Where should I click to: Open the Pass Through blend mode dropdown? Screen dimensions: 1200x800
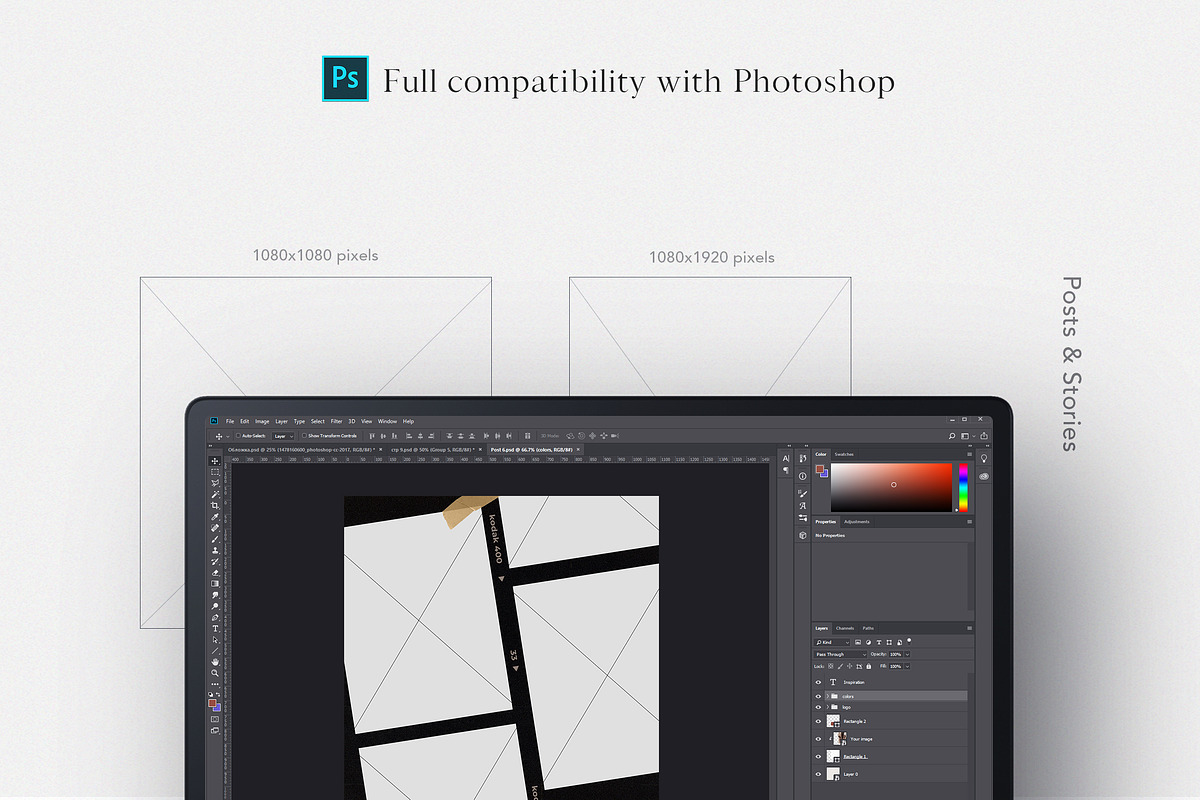840,654
